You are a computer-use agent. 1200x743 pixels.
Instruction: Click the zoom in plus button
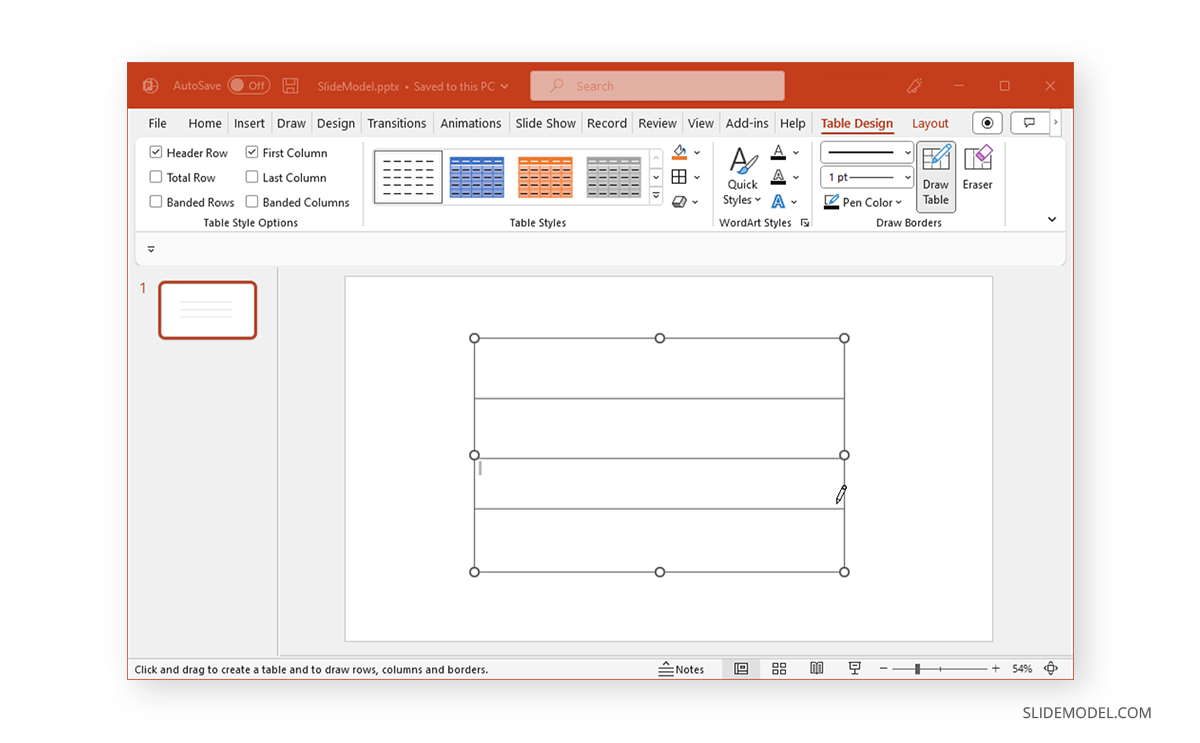tap(996, 669)
